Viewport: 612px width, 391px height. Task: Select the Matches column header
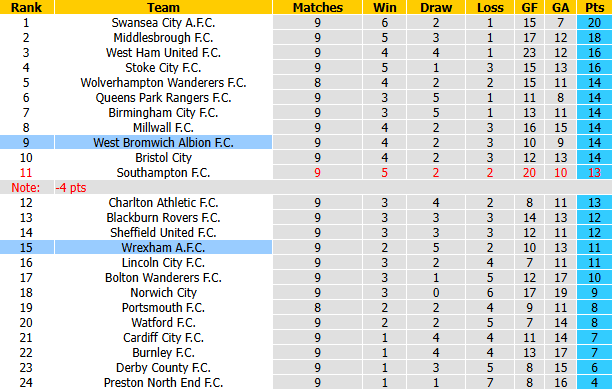click(x=317, y=7)
